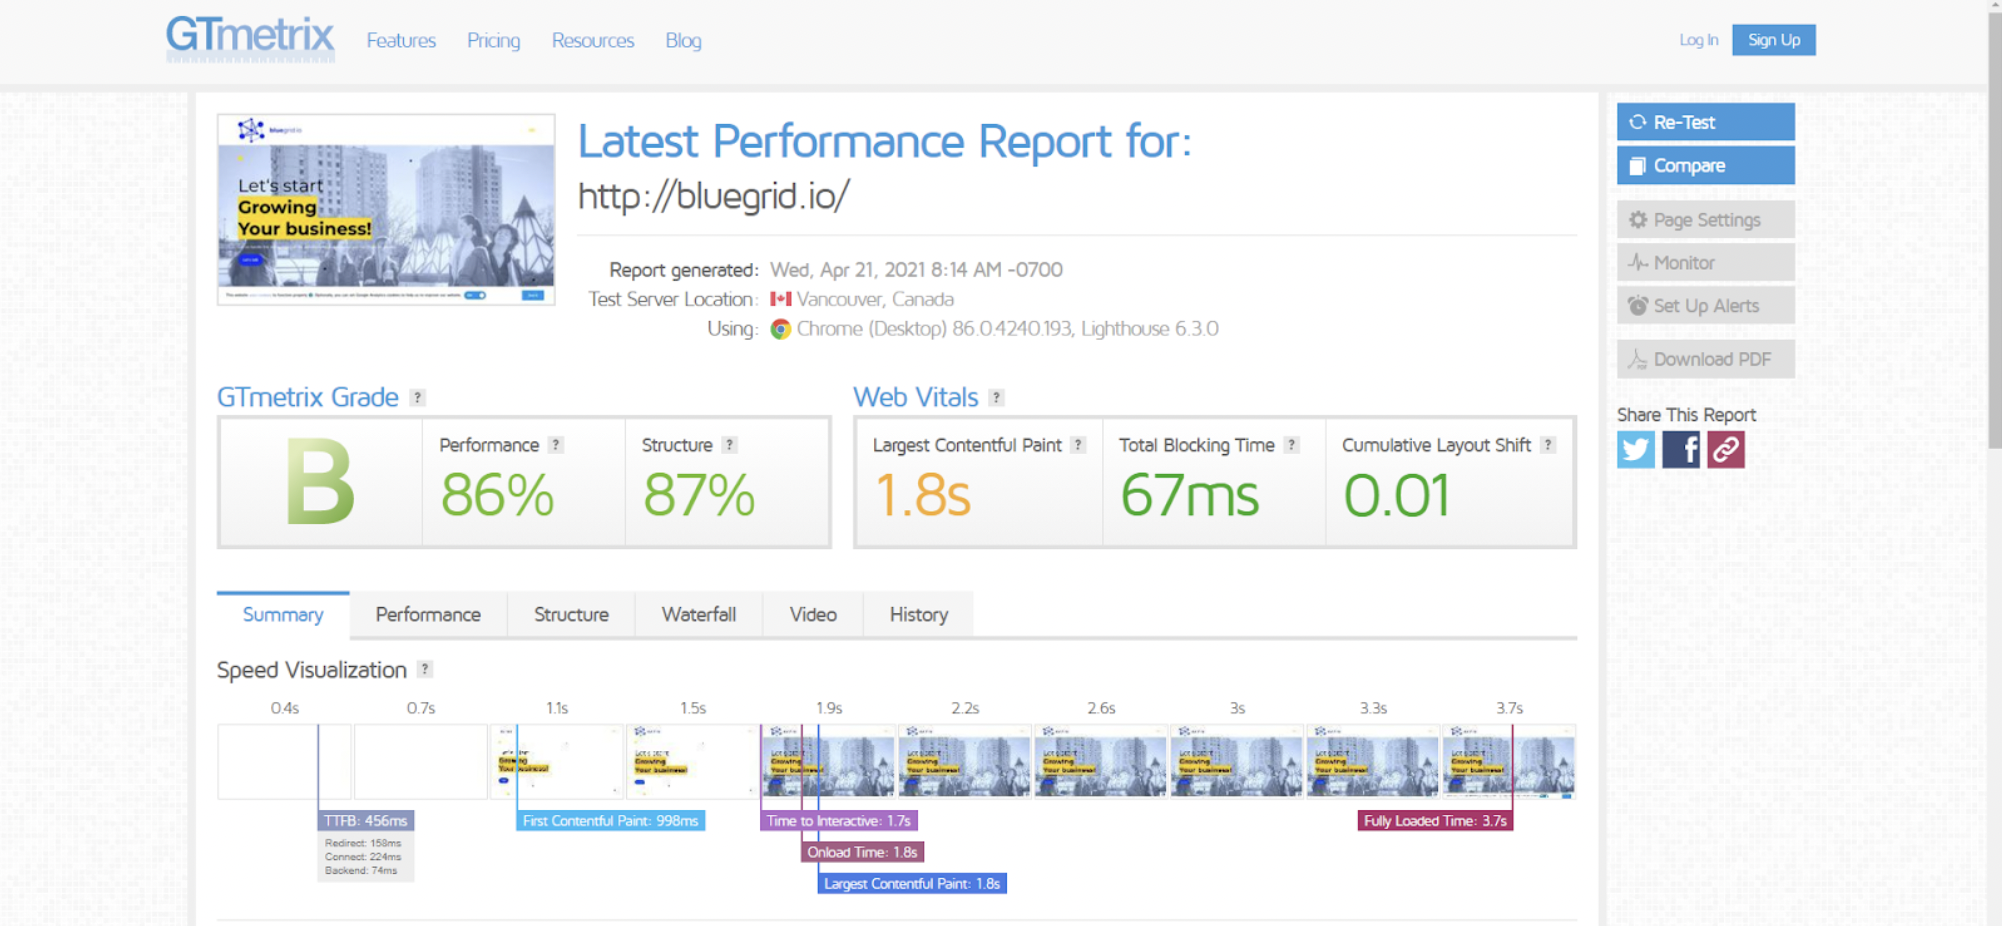This screenshot has width=2002, height=926.
Task: Click the 0.4s filmstrip frame
Action: pos(284,761)
